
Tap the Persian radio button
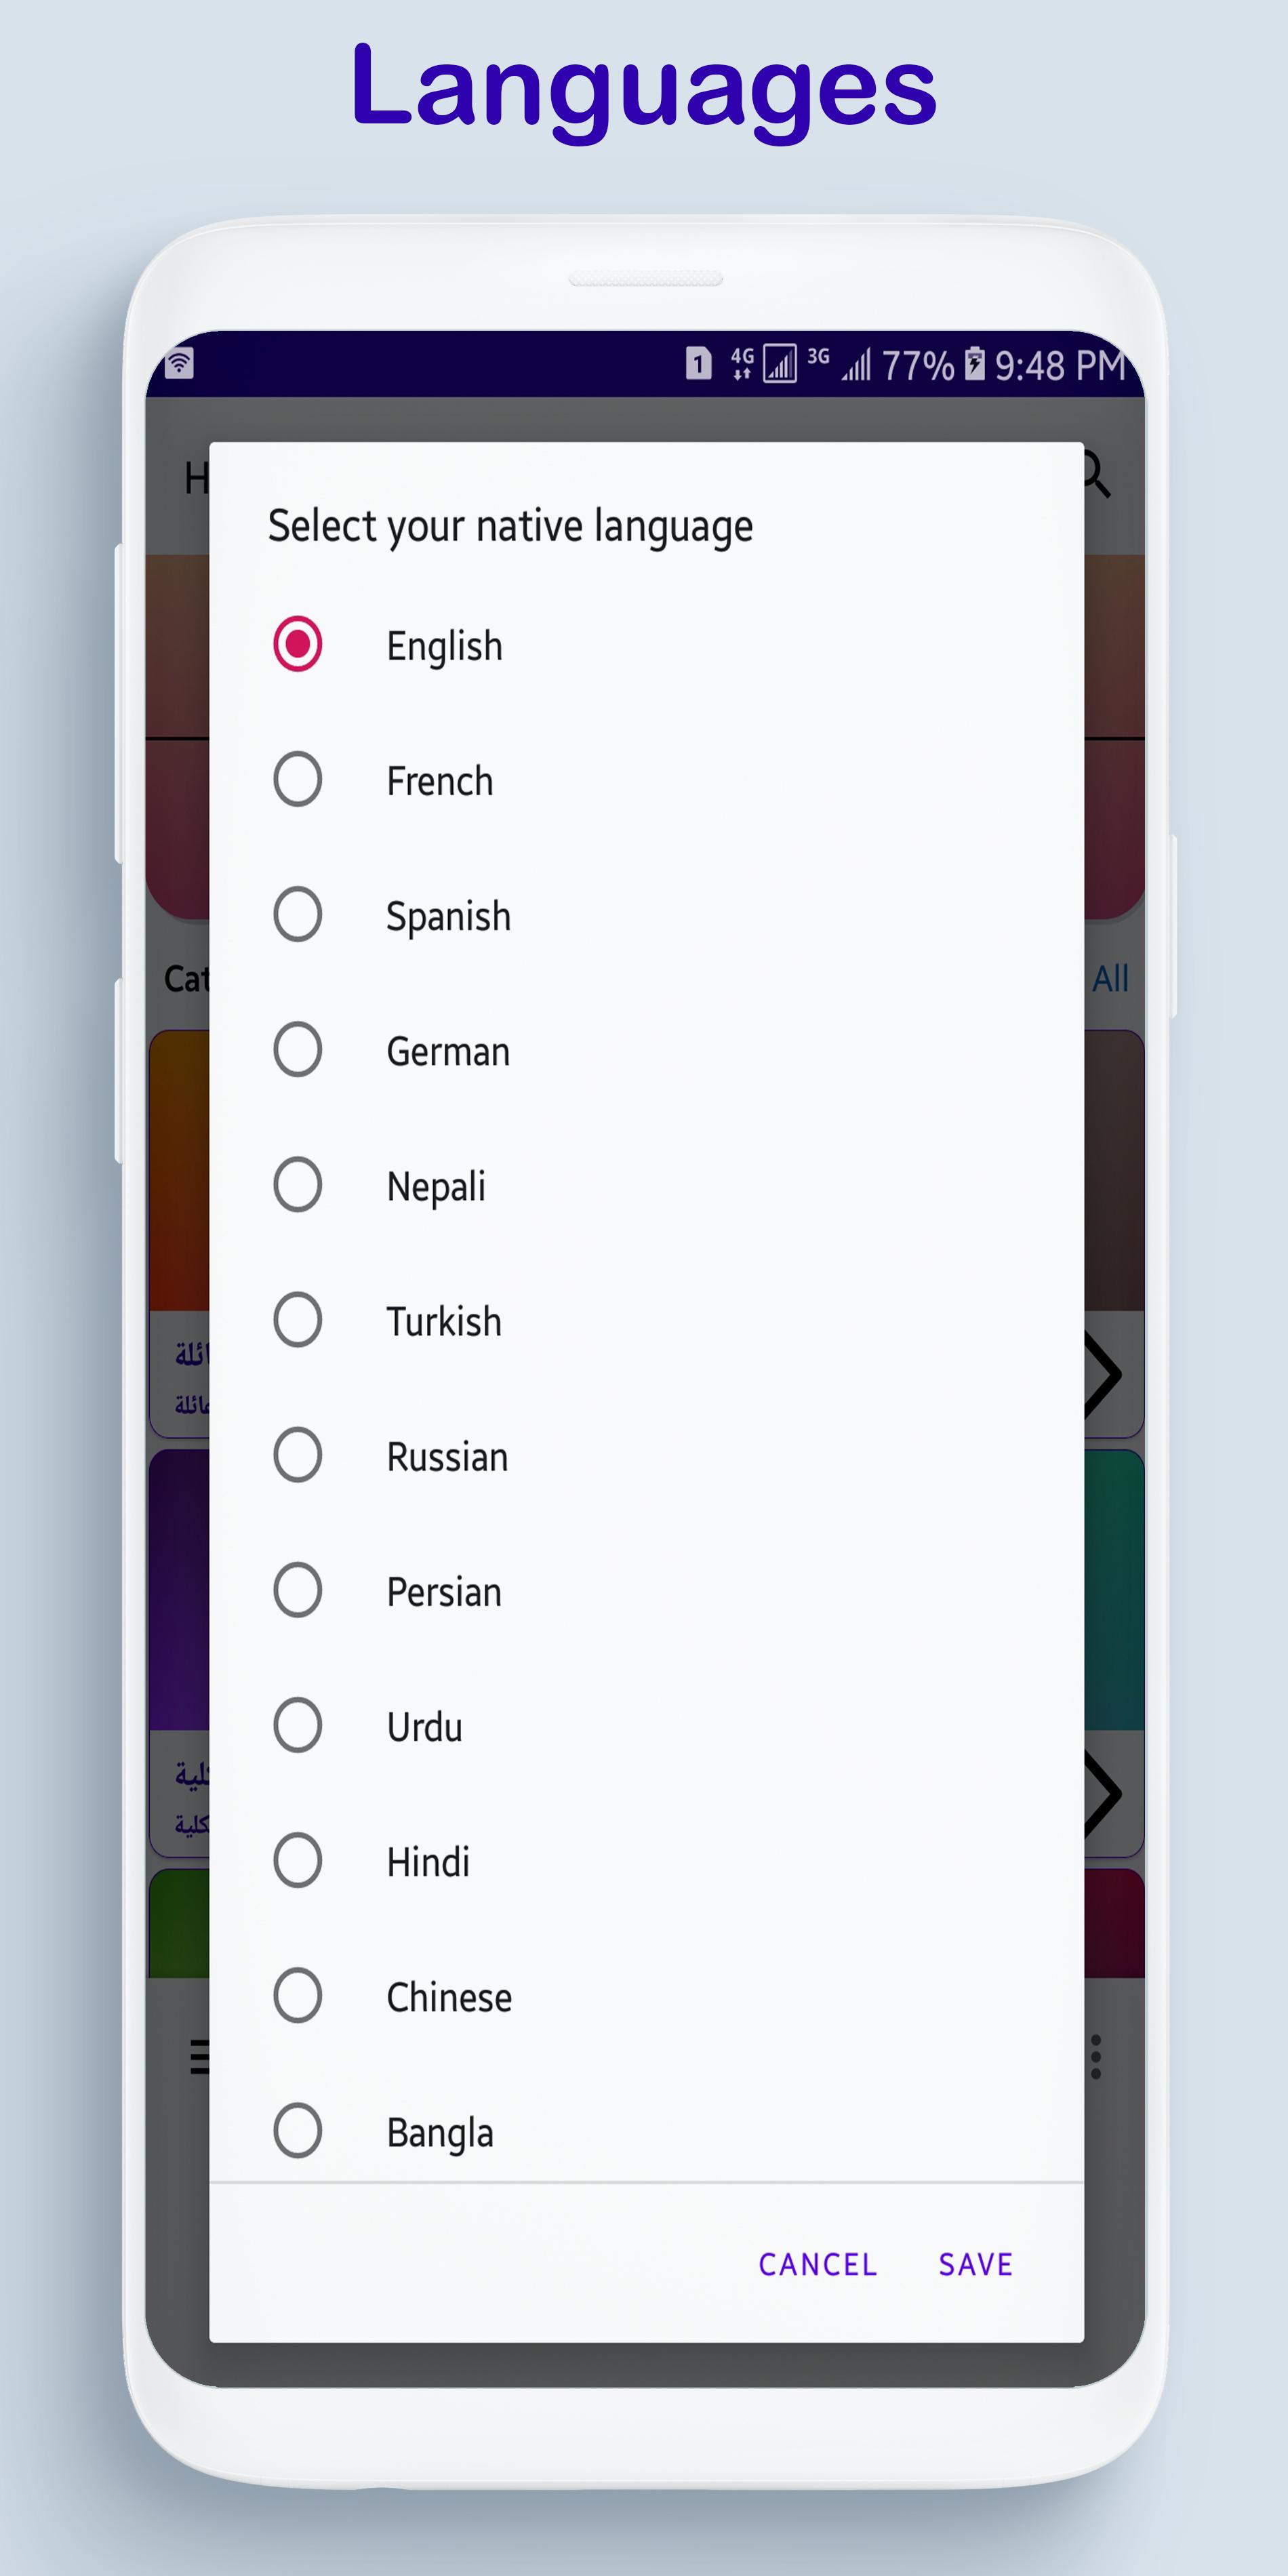tap(298, 1590)
